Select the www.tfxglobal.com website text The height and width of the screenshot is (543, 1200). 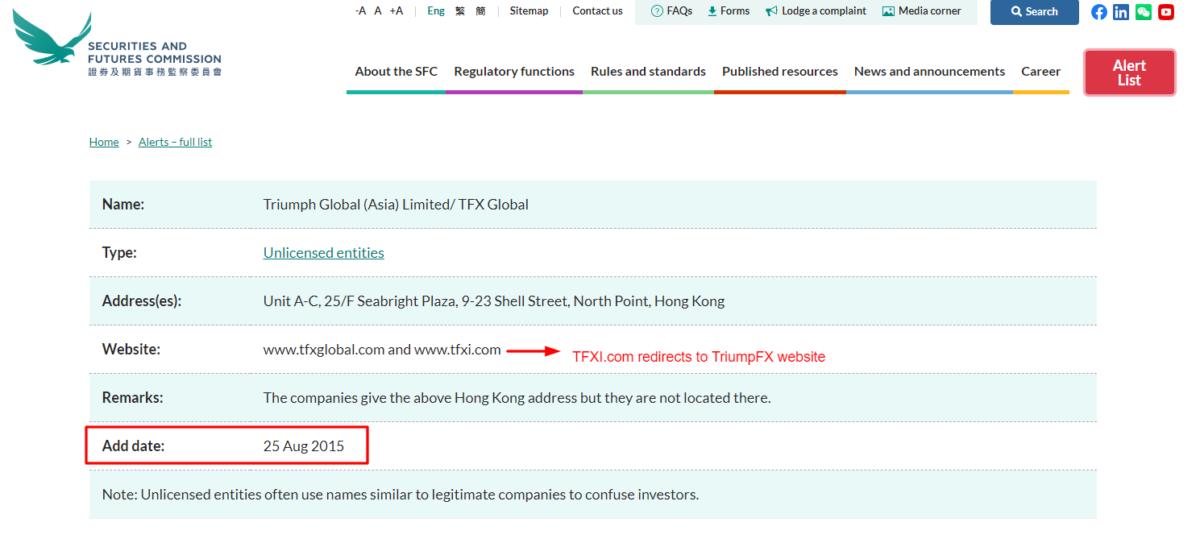tap(323, 349)
